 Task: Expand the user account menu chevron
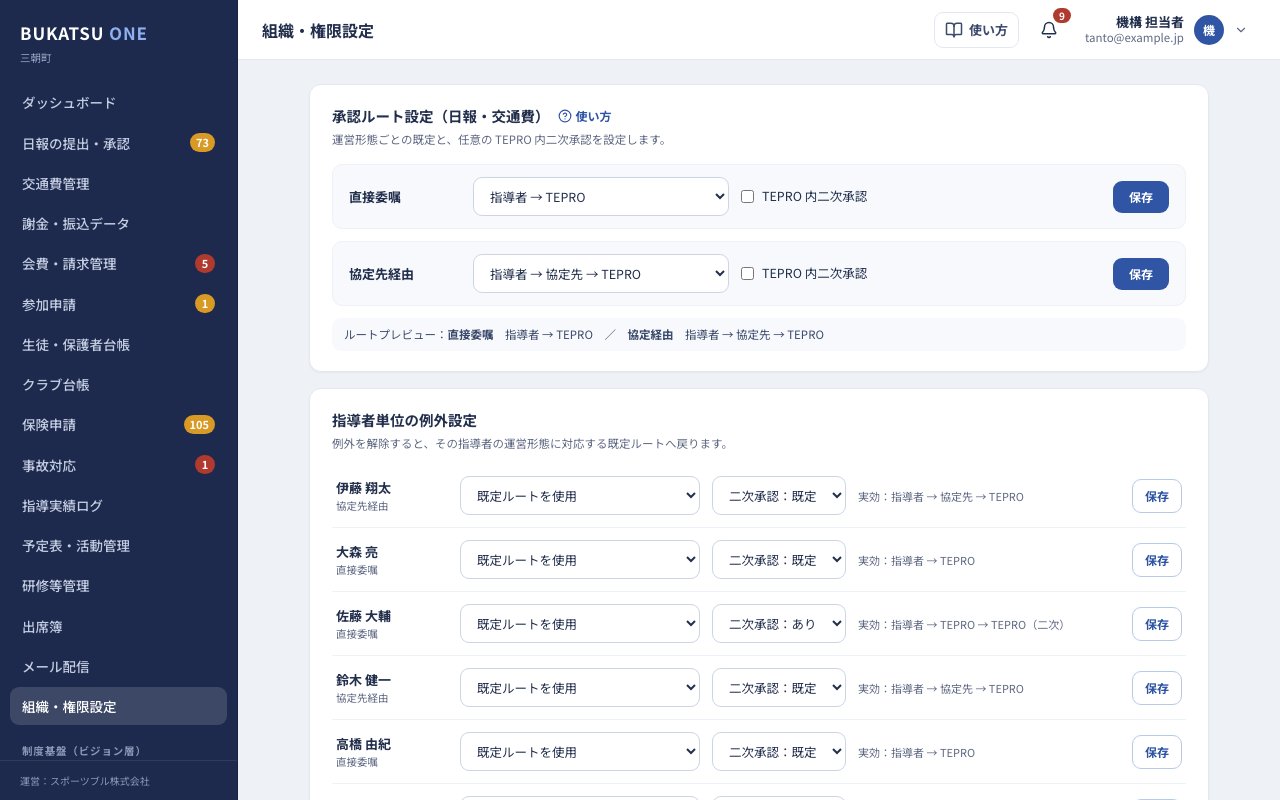click(1241, 30)
